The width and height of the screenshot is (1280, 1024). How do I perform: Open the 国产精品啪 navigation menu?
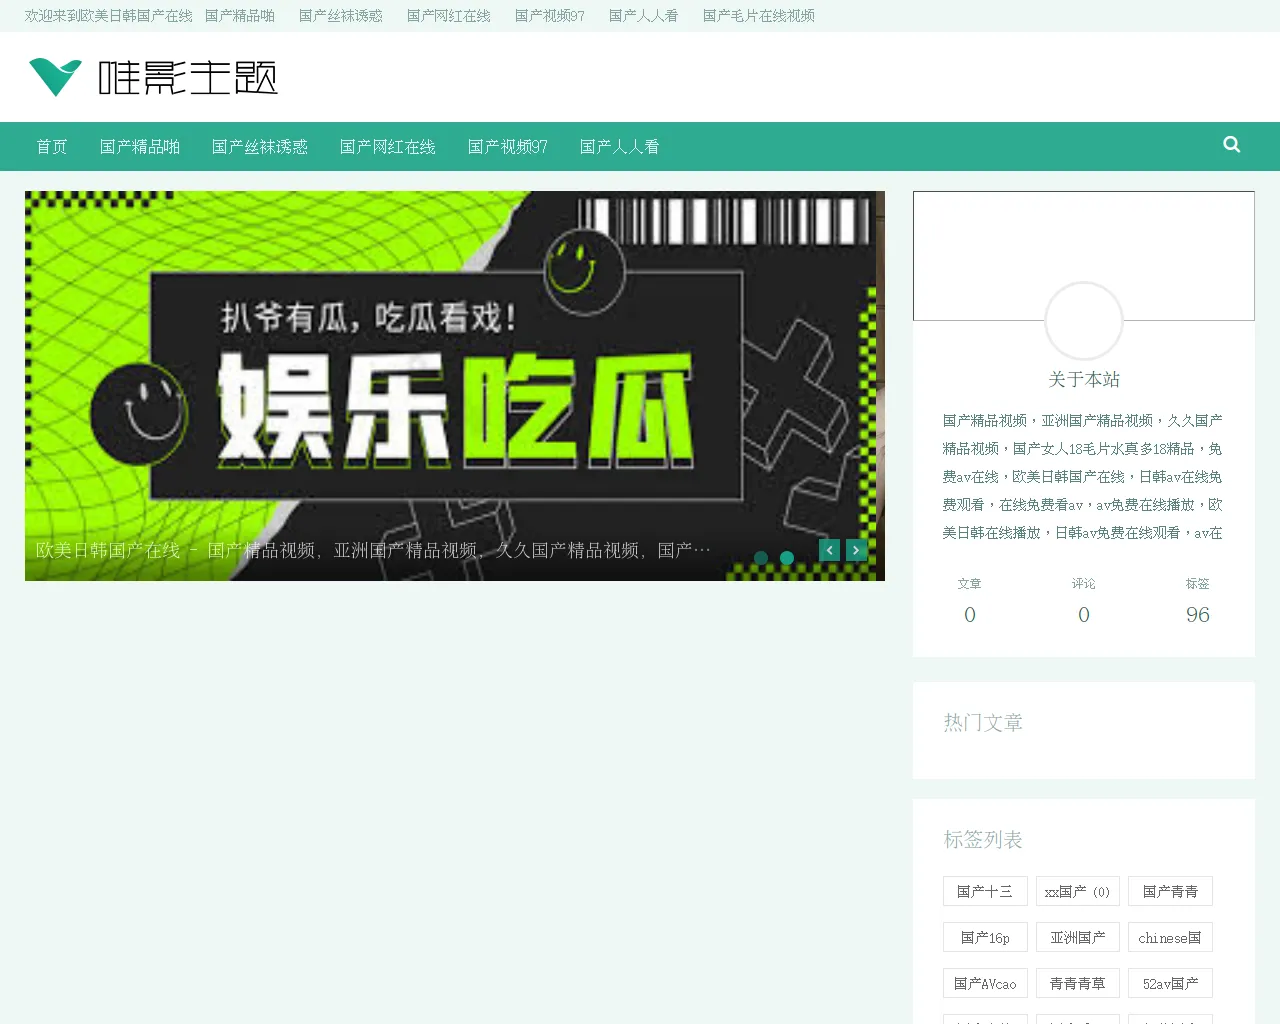click(139, 146)
